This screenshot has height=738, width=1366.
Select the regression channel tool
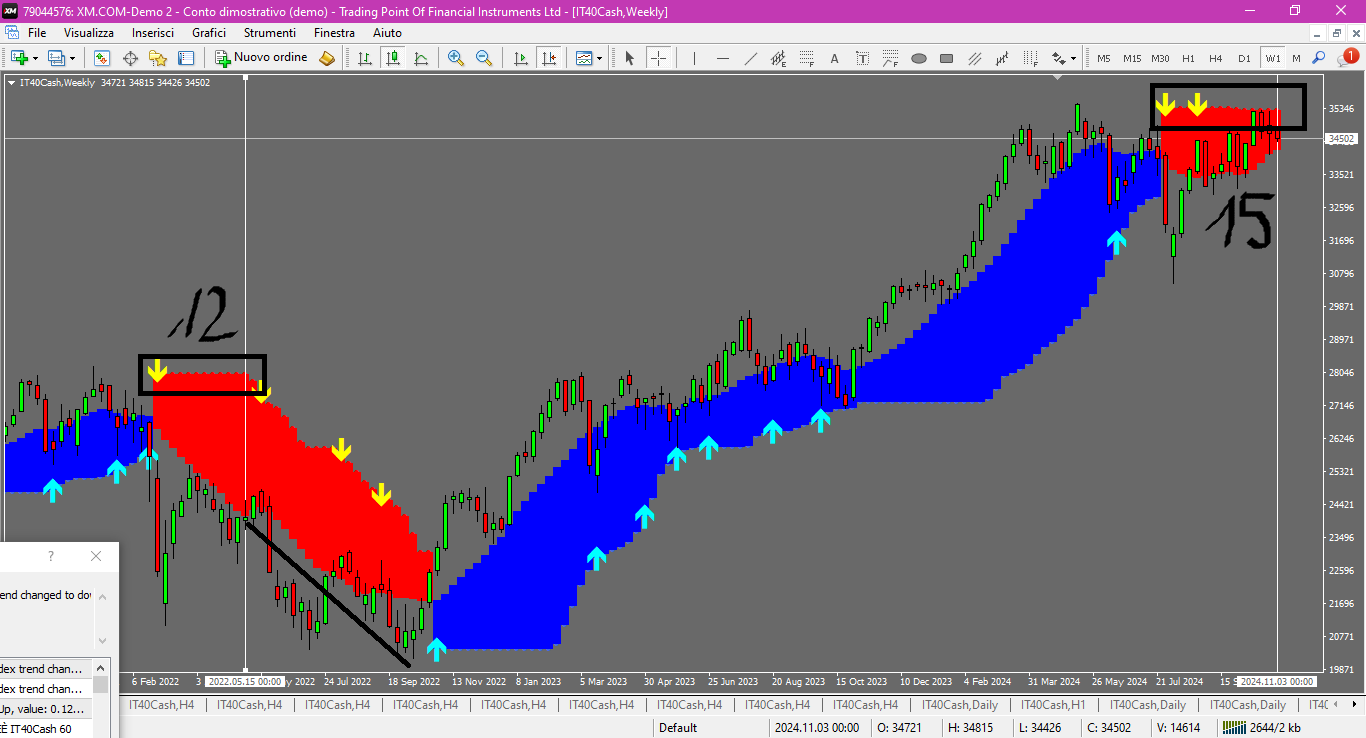click(x=1003, y=58)
